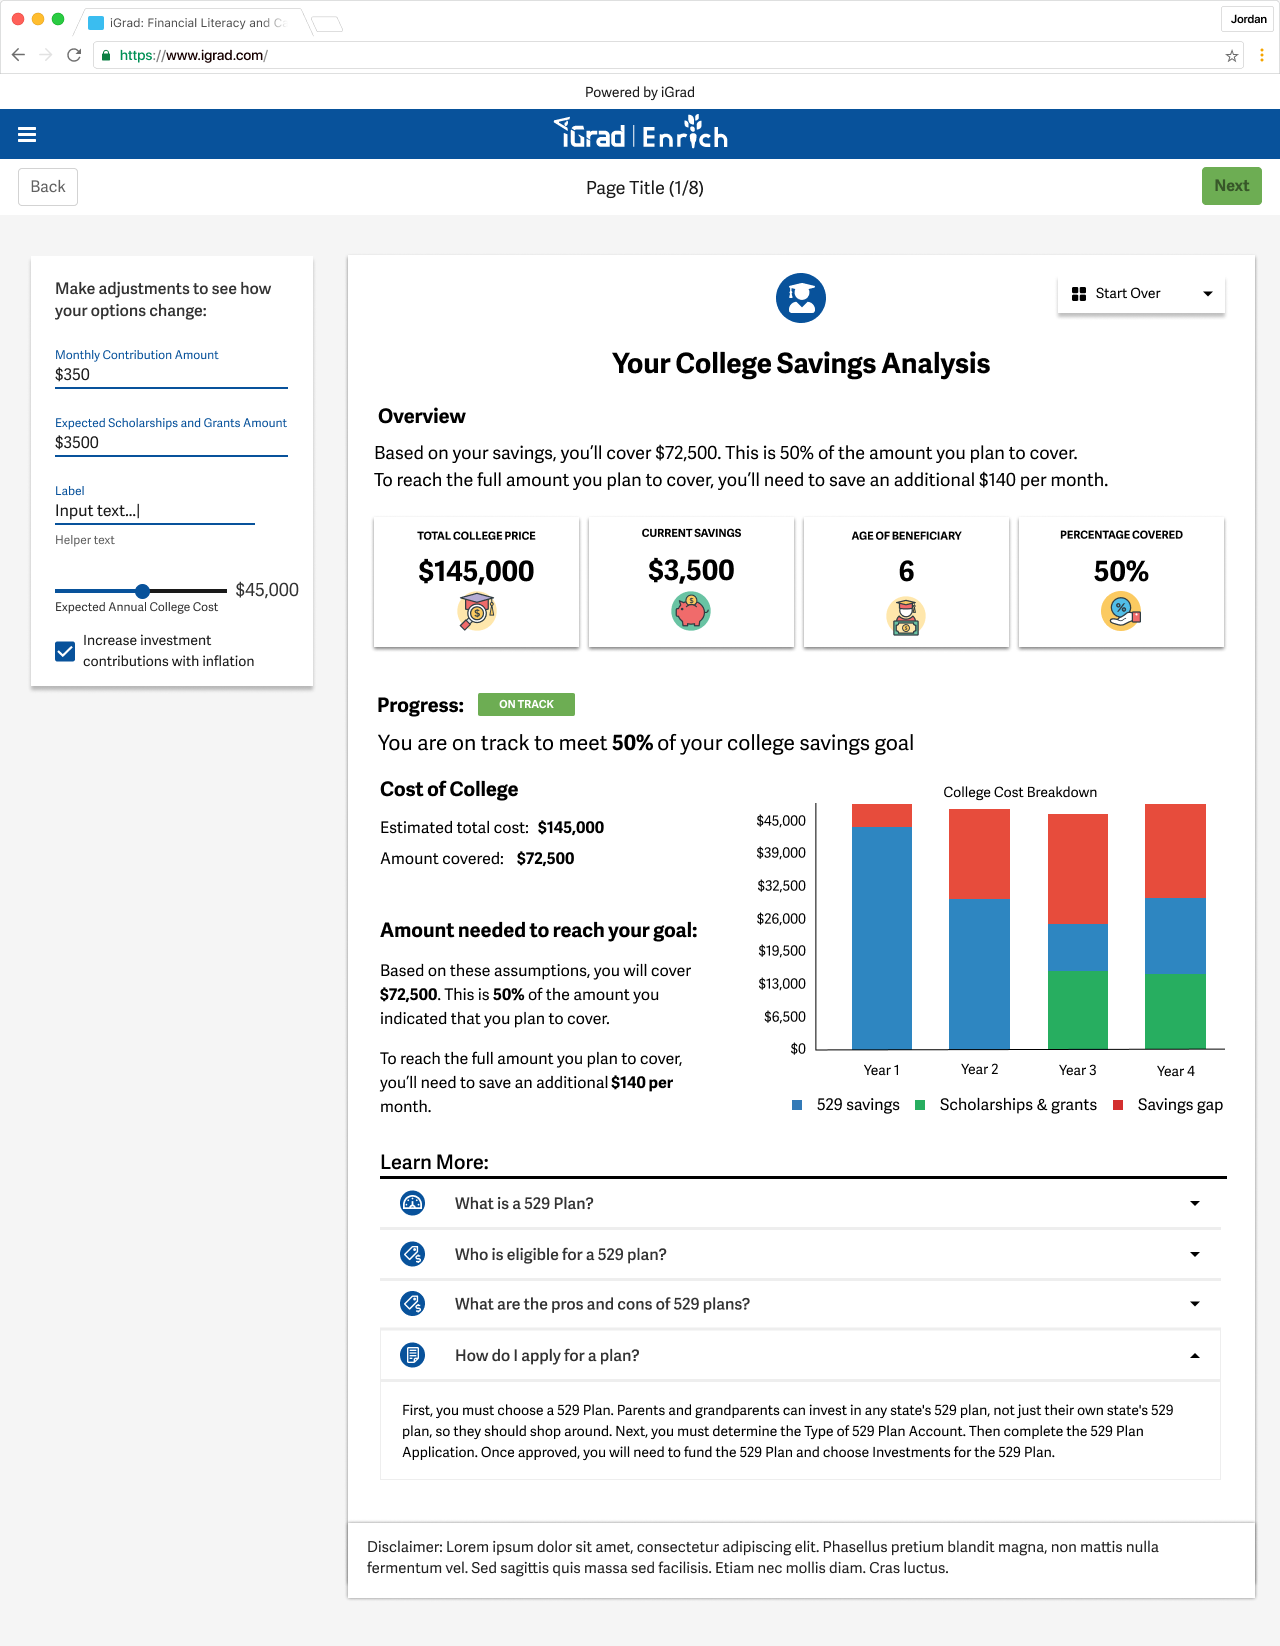Click the Expected Scholarships and Grants Amount field

(x=171, y=443)
